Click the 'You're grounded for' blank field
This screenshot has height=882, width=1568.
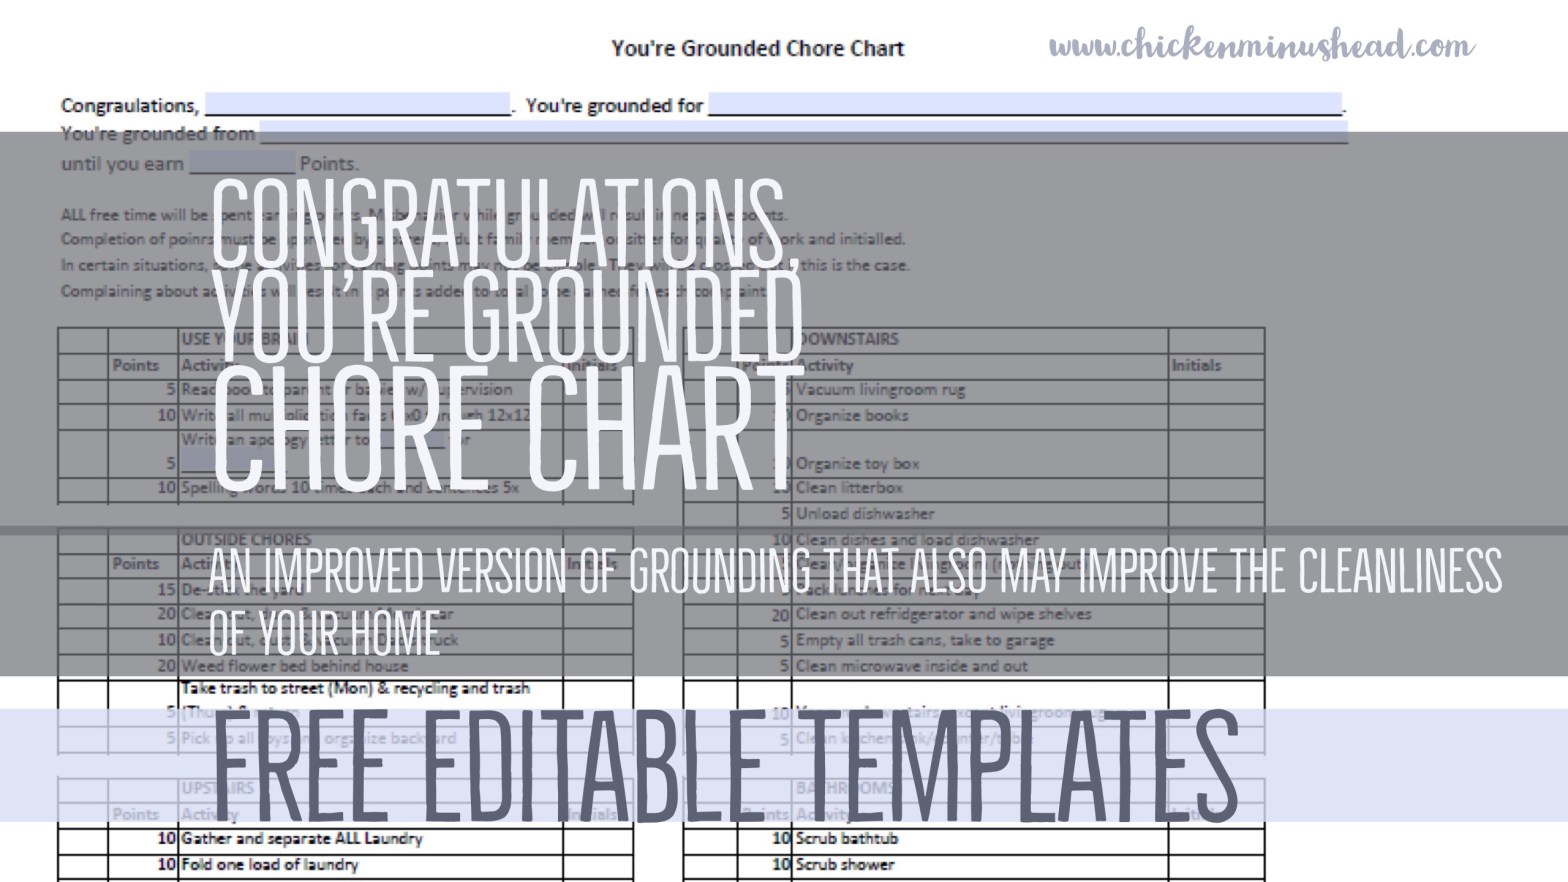pyautogui.click(x=1024, y=105)
